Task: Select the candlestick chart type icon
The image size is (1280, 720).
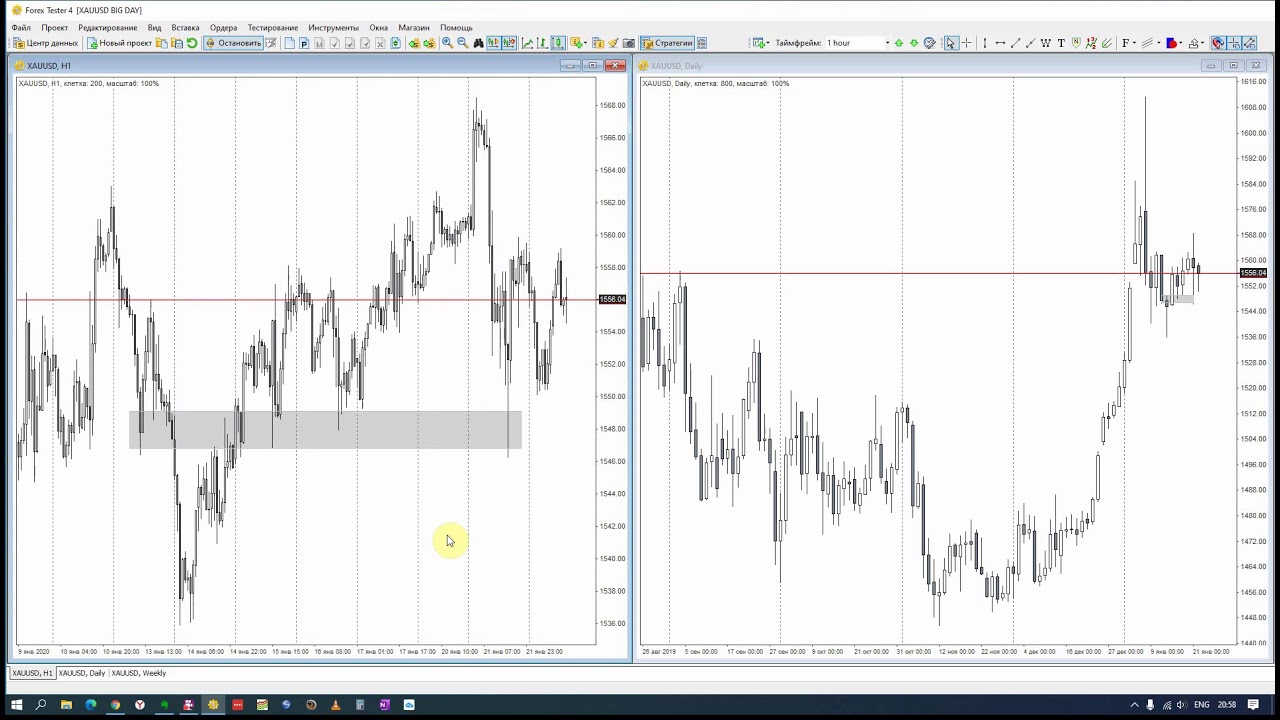Action: 557,43
